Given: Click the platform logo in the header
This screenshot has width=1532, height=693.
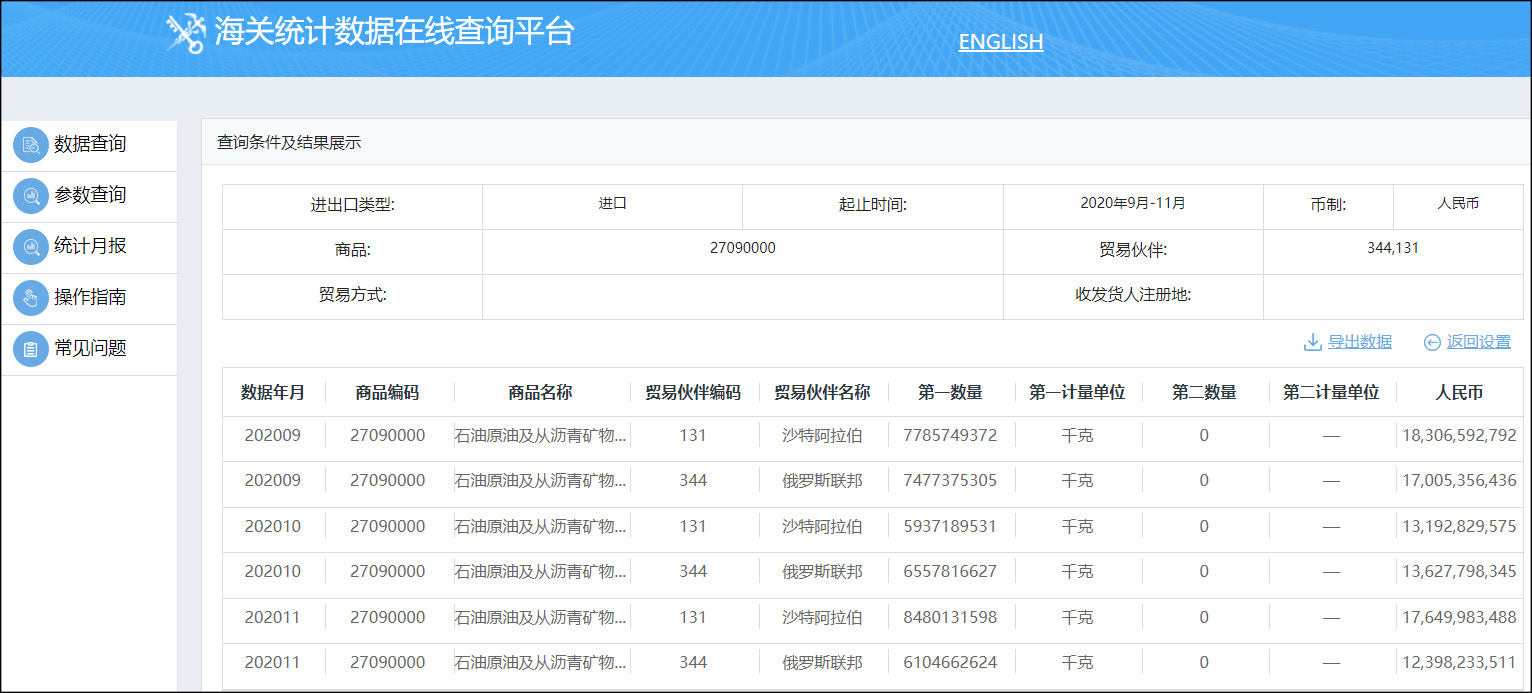Looking at the screenshot, I should click(185, 33).
